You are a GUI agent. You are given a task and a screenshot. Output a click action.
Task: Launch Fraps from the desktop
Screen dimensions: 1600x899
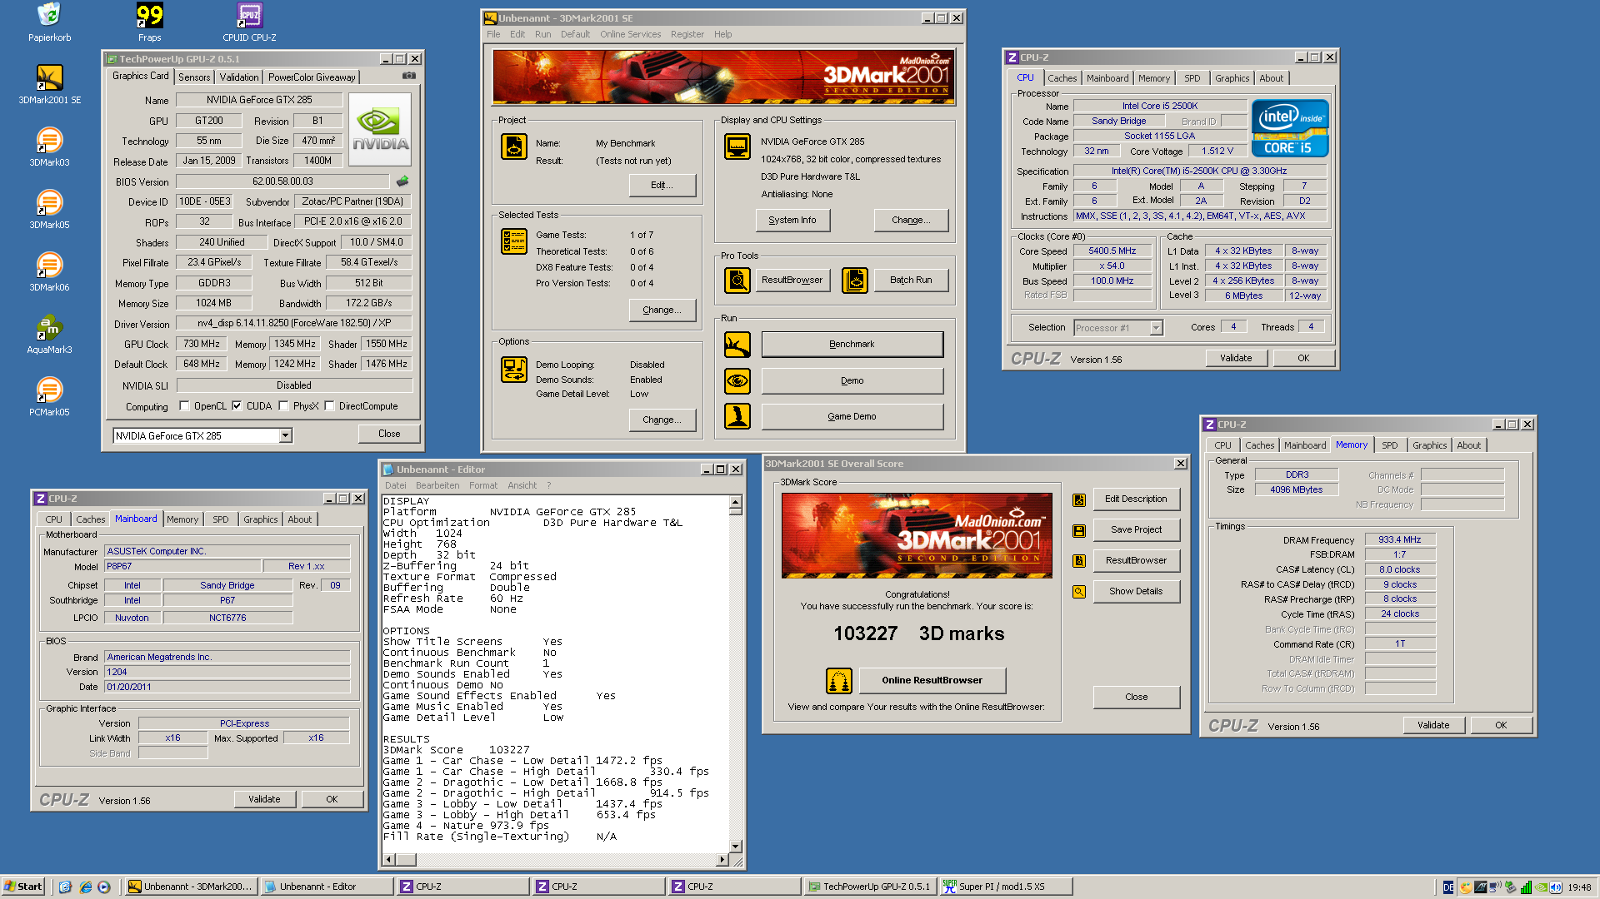(x=150, y=22)
